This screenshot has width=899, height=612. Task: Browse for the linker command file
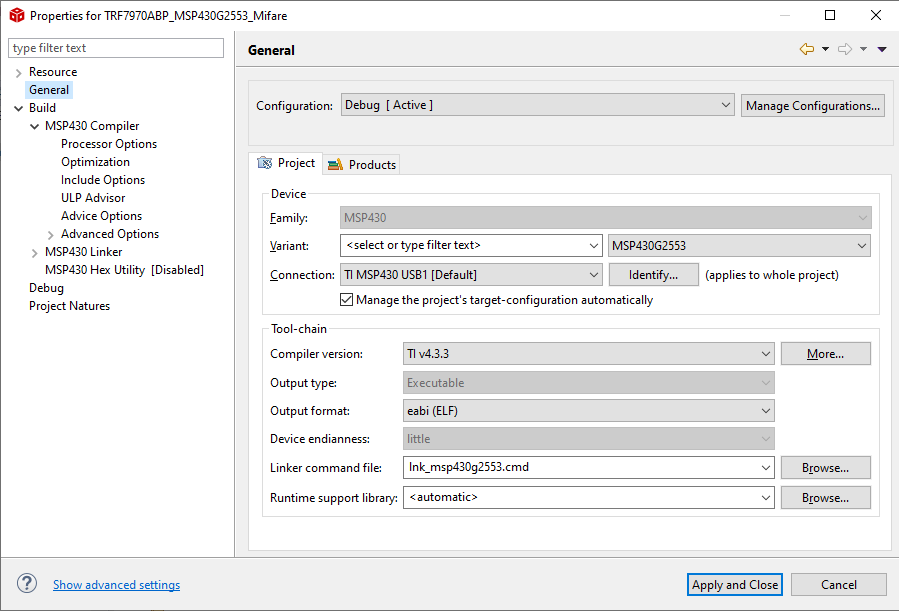tap(825, 467)
